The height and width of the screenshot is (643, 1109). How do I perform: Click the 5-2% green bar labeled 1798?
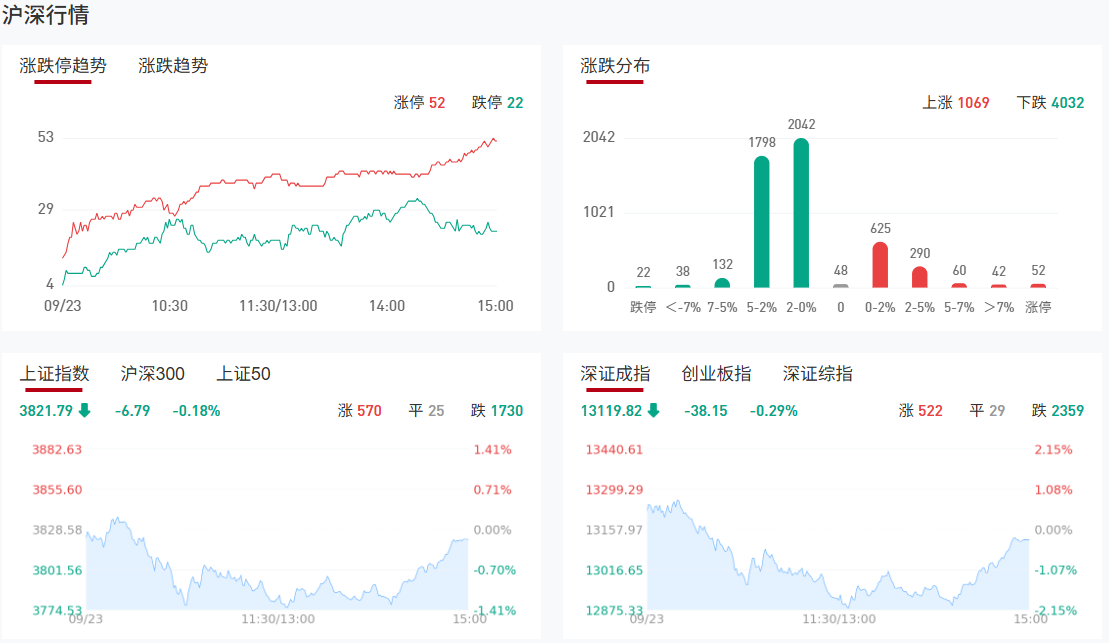tap(762, 222)
